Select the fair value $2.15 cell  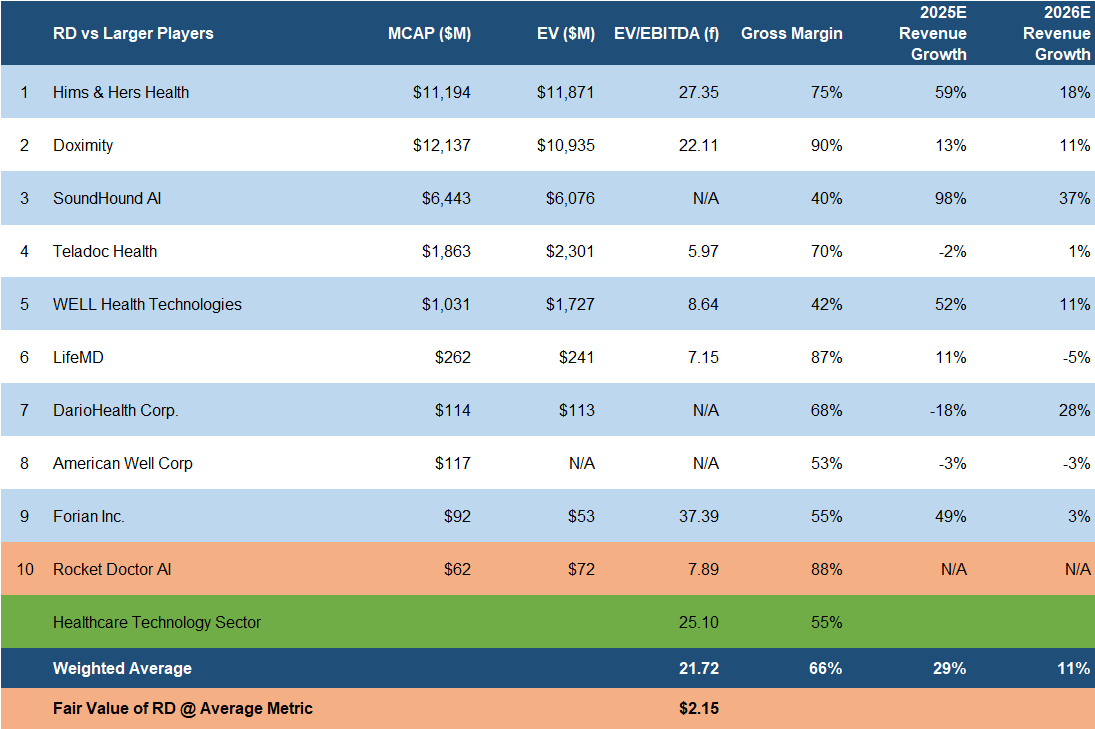coord(698,708)
